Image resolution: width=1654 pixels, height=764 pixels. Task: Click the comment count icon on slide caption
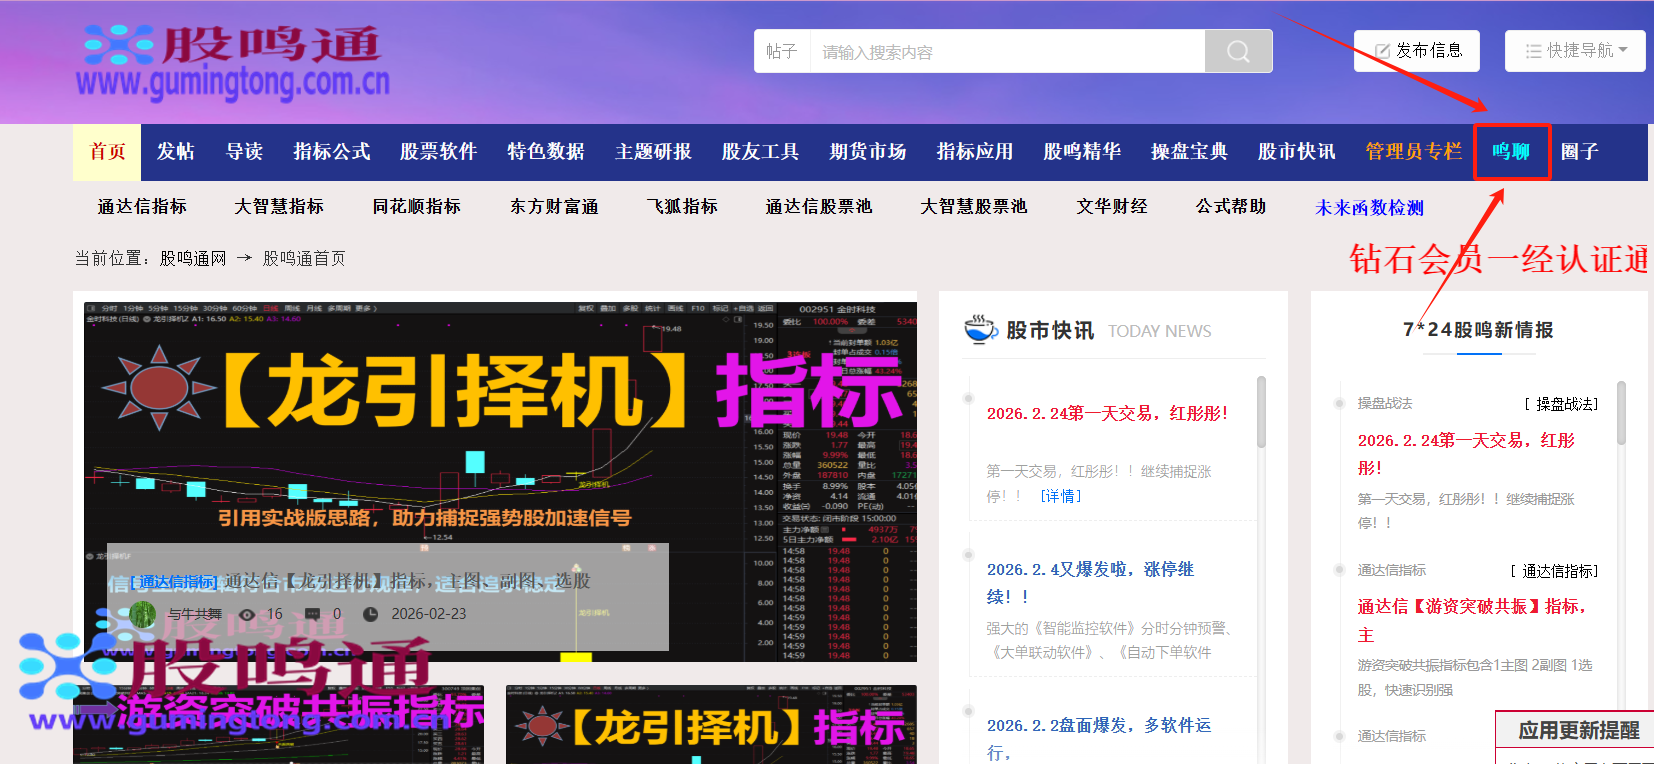tap(312, 614)
